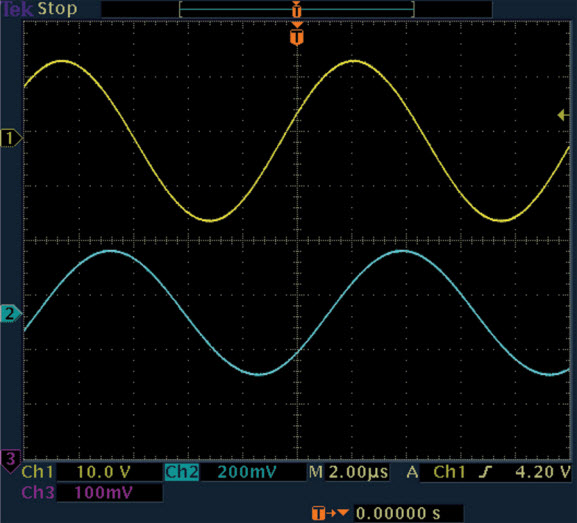577x523 pixels.
Task: Click the Stop acquisition status
Action: click(57, 9)
